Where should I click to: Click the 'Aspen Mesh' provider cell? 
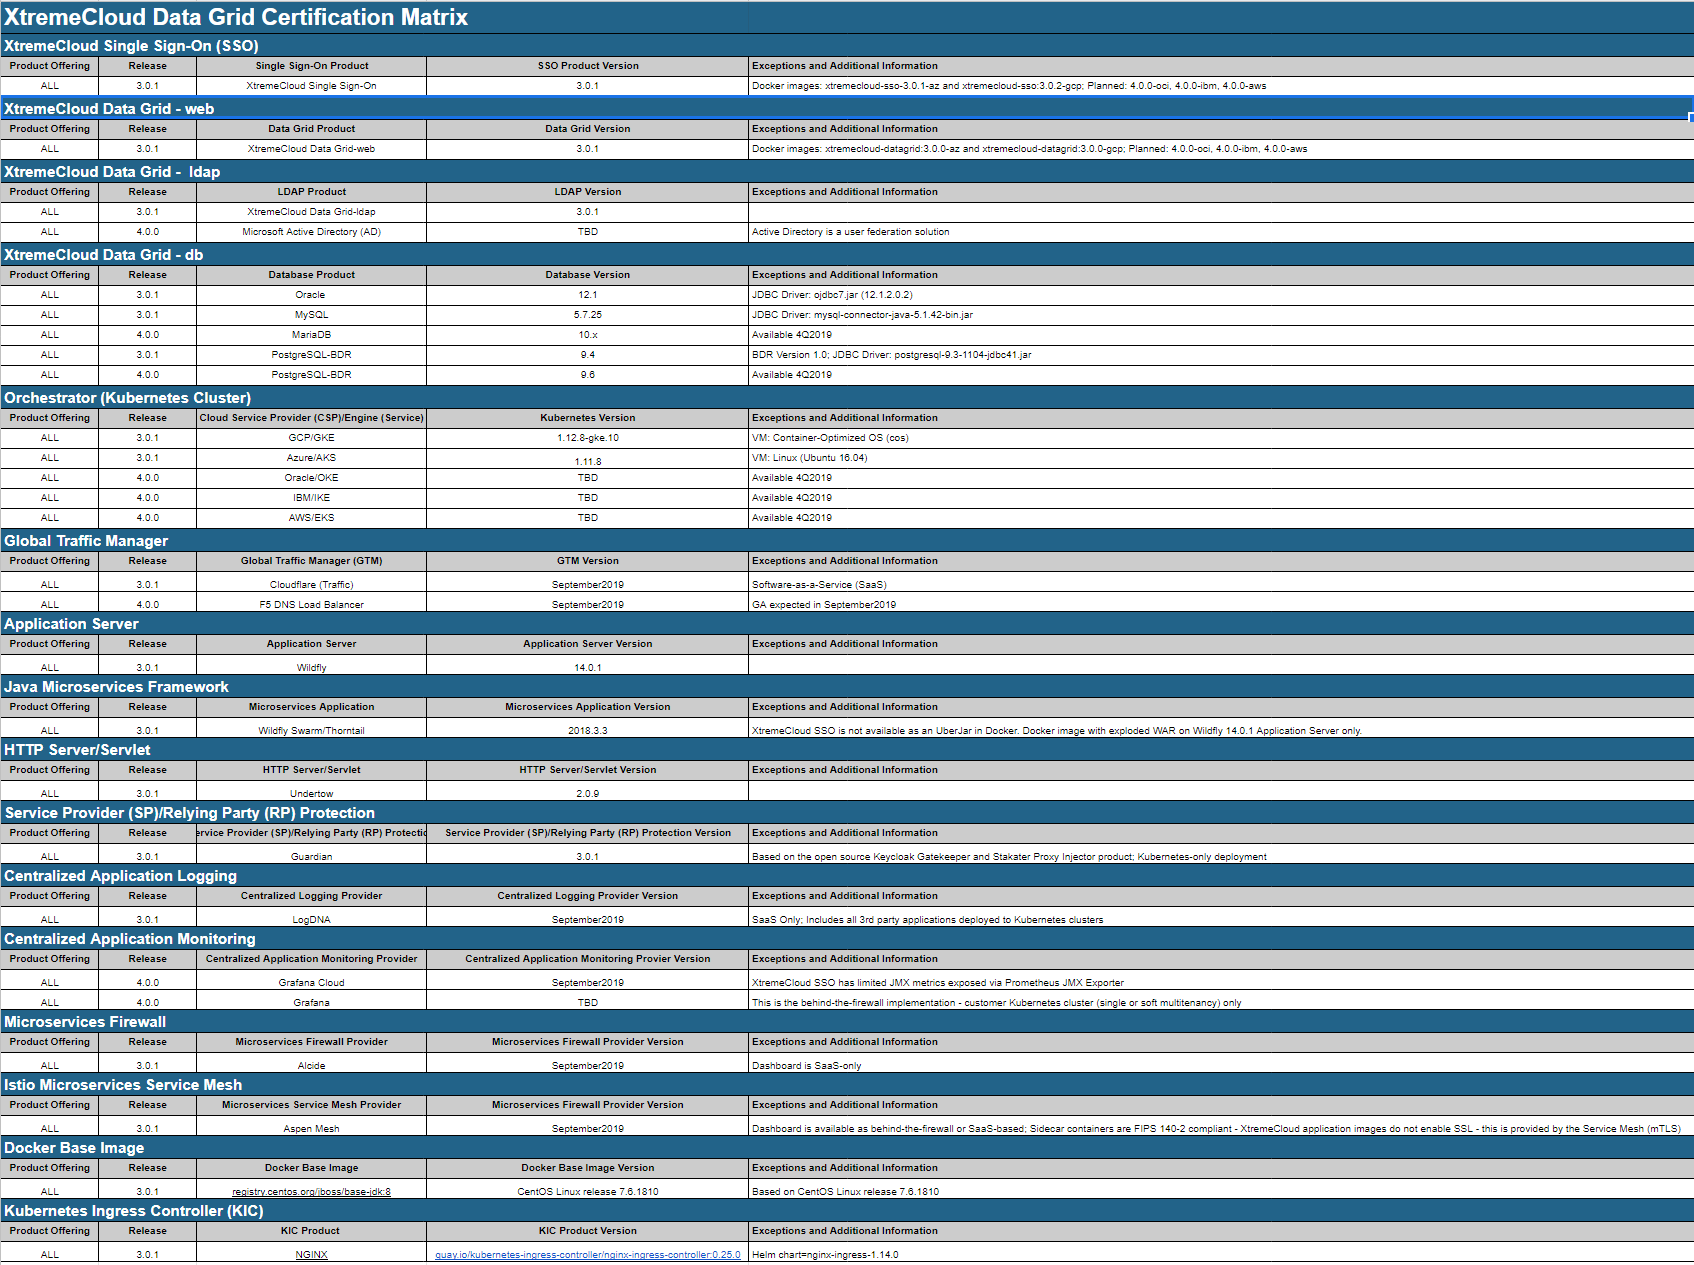coord(311,1128)
